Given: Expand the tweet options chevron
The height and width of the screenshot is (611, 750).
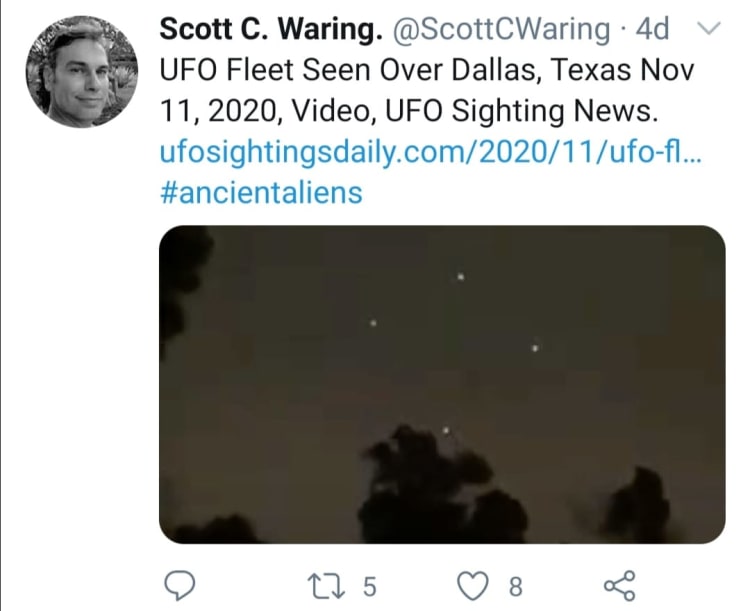Looking at the screenshot, I should (708, 28).
